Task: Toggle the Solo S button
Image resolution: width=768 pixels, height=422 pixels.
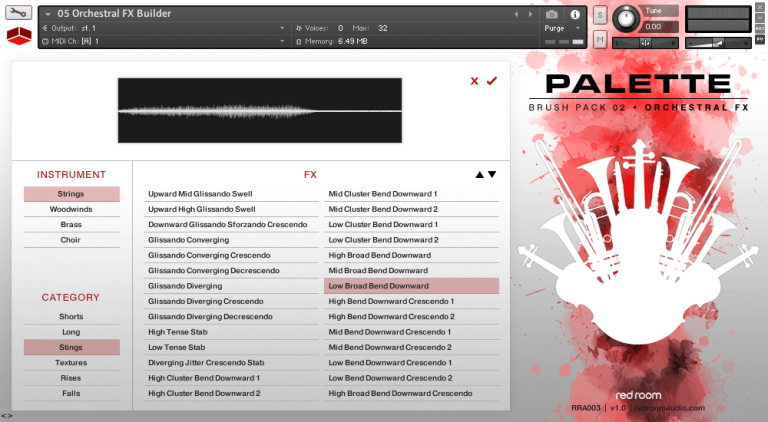Action: [600, 15]
